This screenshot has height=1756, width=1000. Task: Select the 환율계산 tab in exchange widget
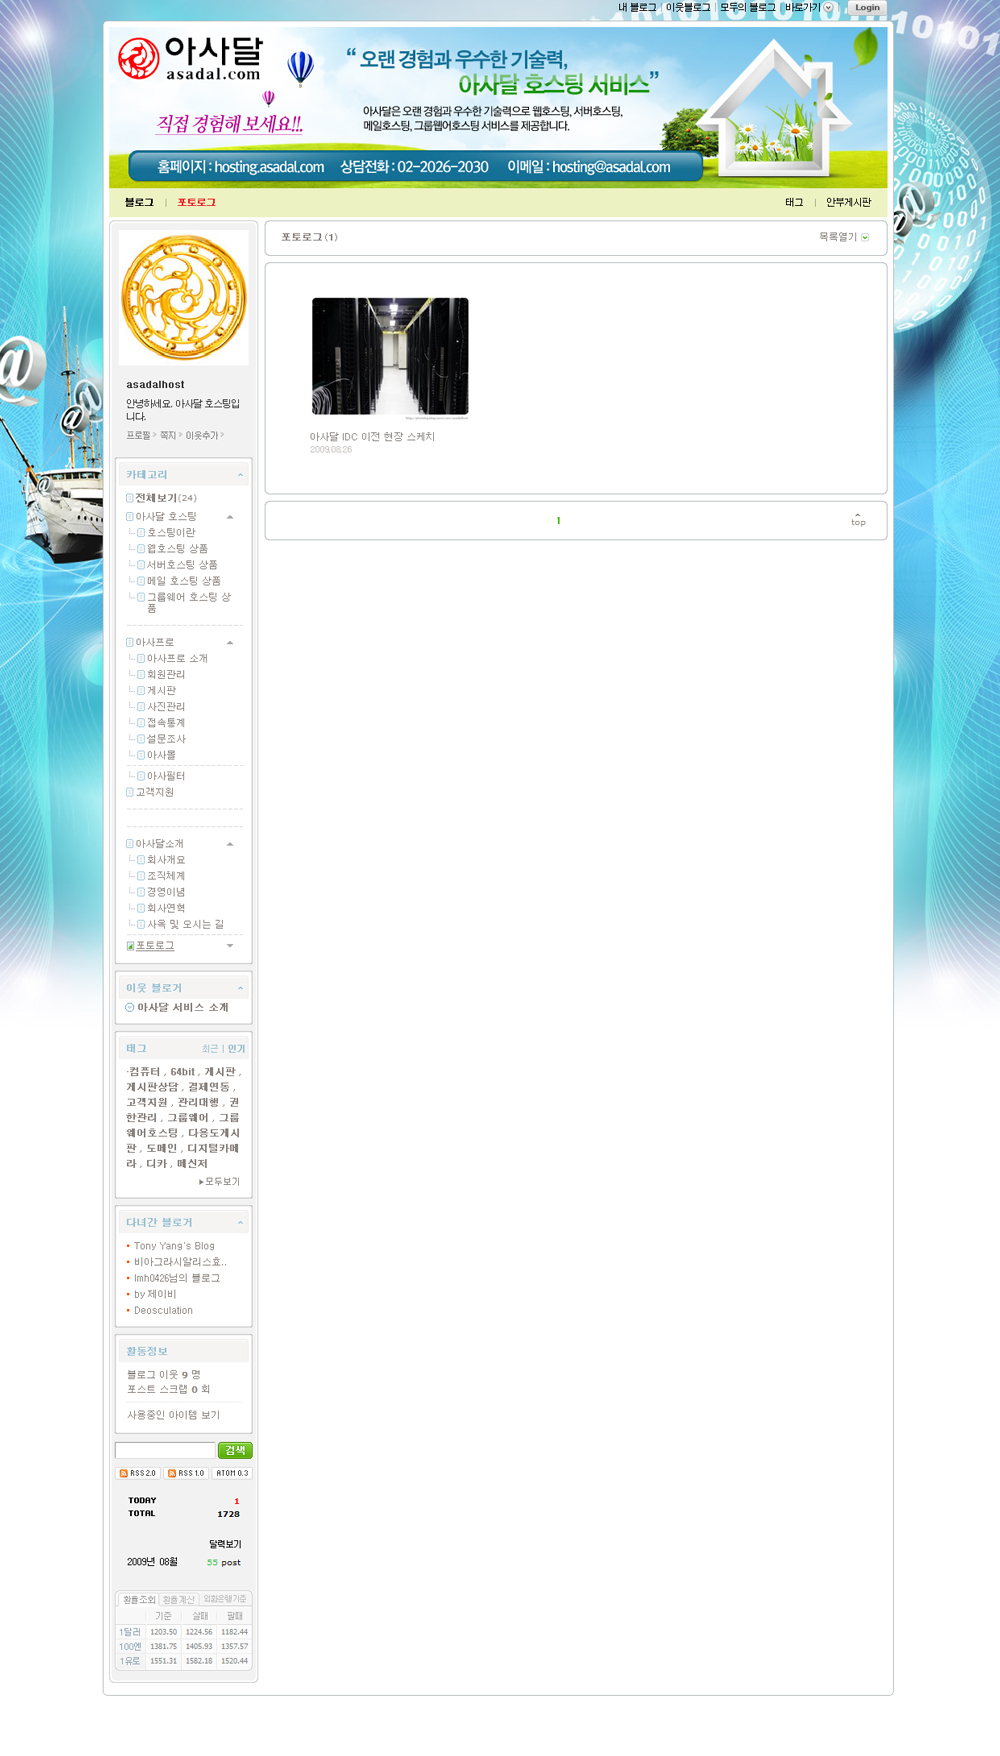[179, 1600]
